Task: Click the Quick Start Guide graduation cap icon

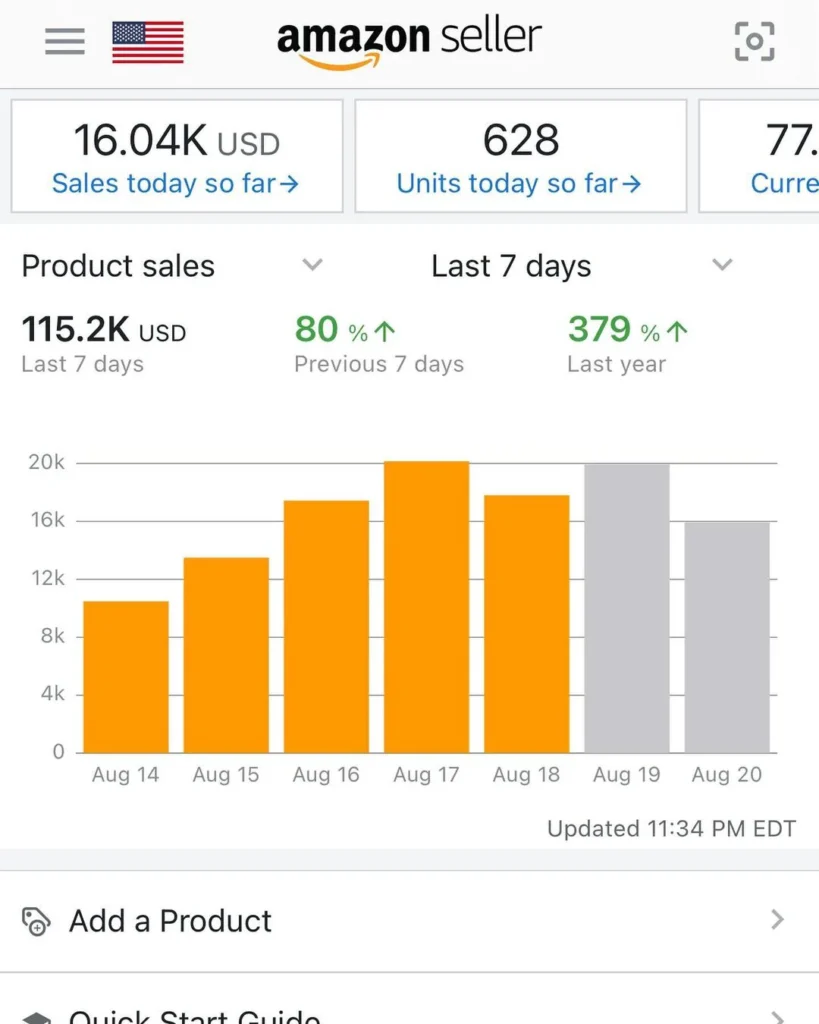Action: coord(36,1016)
